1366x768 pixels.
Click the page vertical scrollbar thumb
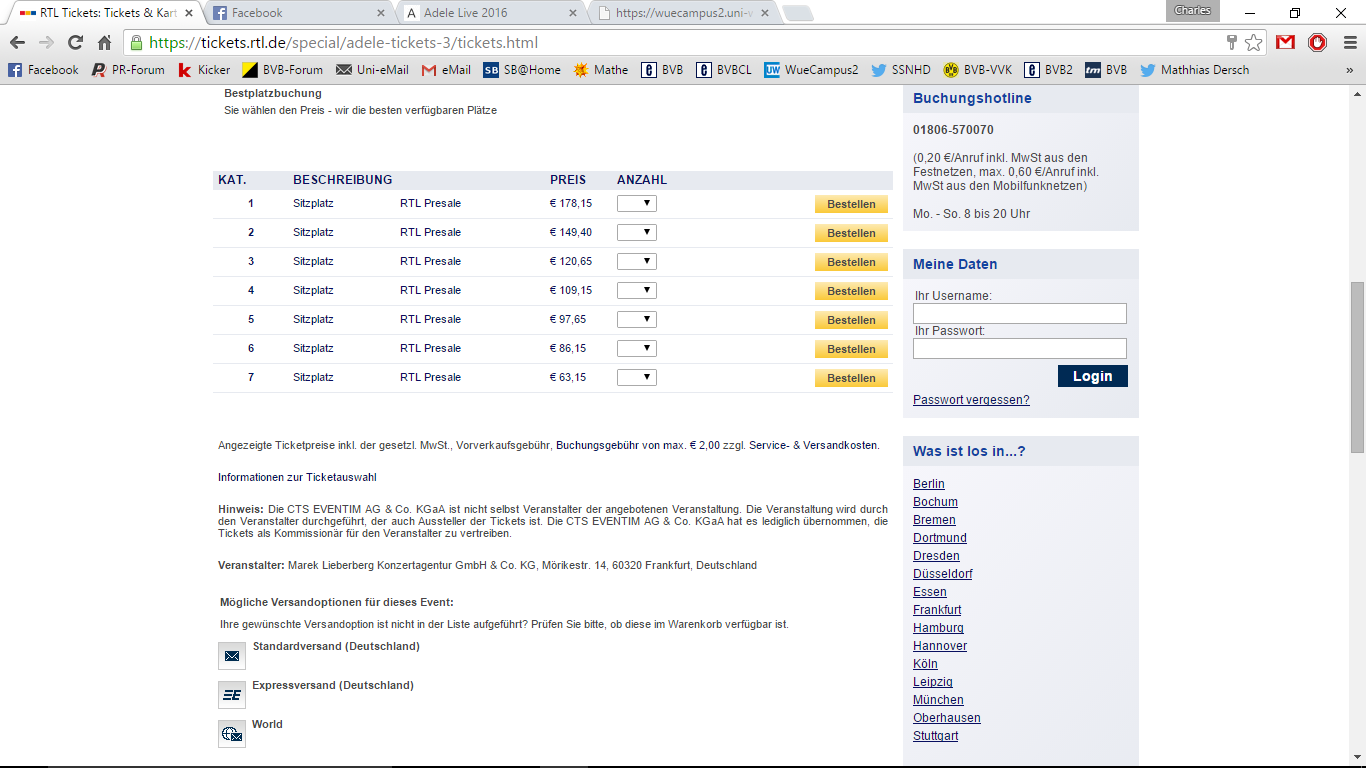pyautogui.click(x=1357, y=368)
